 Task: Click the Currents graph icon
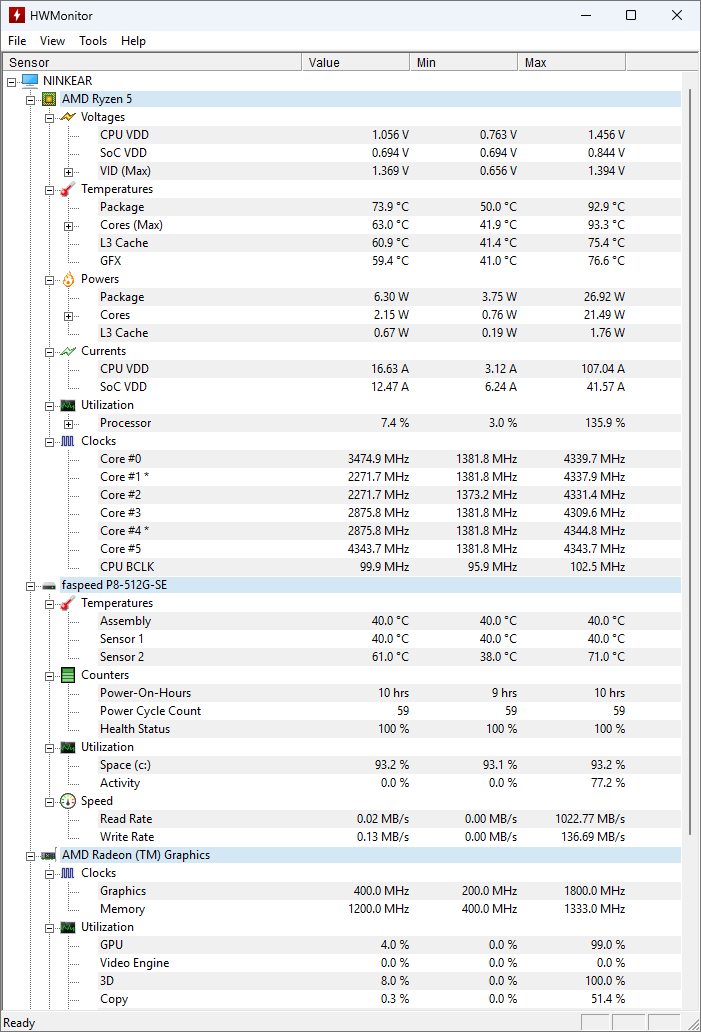(68, 351)
